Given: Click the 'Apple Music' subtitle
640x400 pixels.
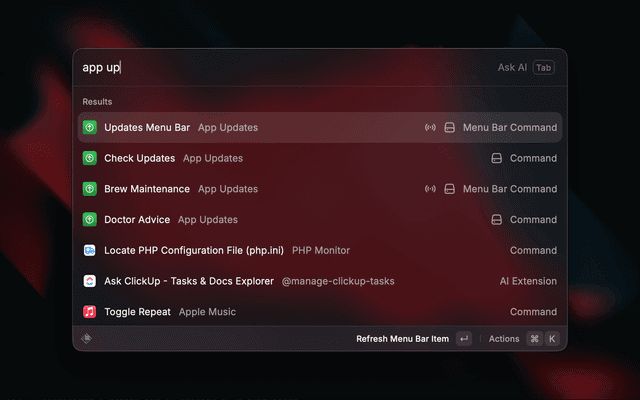Looking at the screenshot, I should 207,312.
